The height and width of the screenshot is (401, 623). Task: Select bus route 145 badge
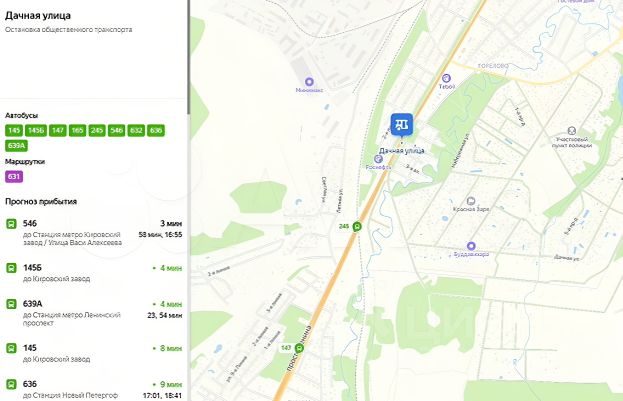pyautogui.click(x=14, y=130)
